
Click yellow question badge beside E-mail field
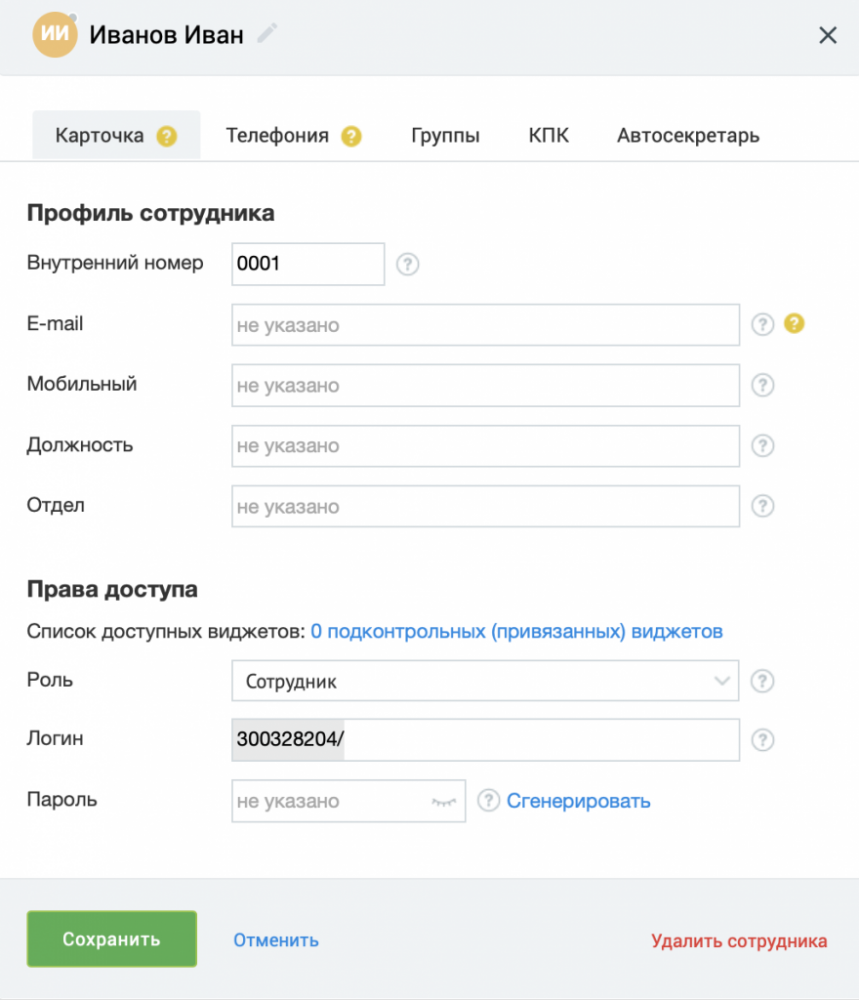794,323
